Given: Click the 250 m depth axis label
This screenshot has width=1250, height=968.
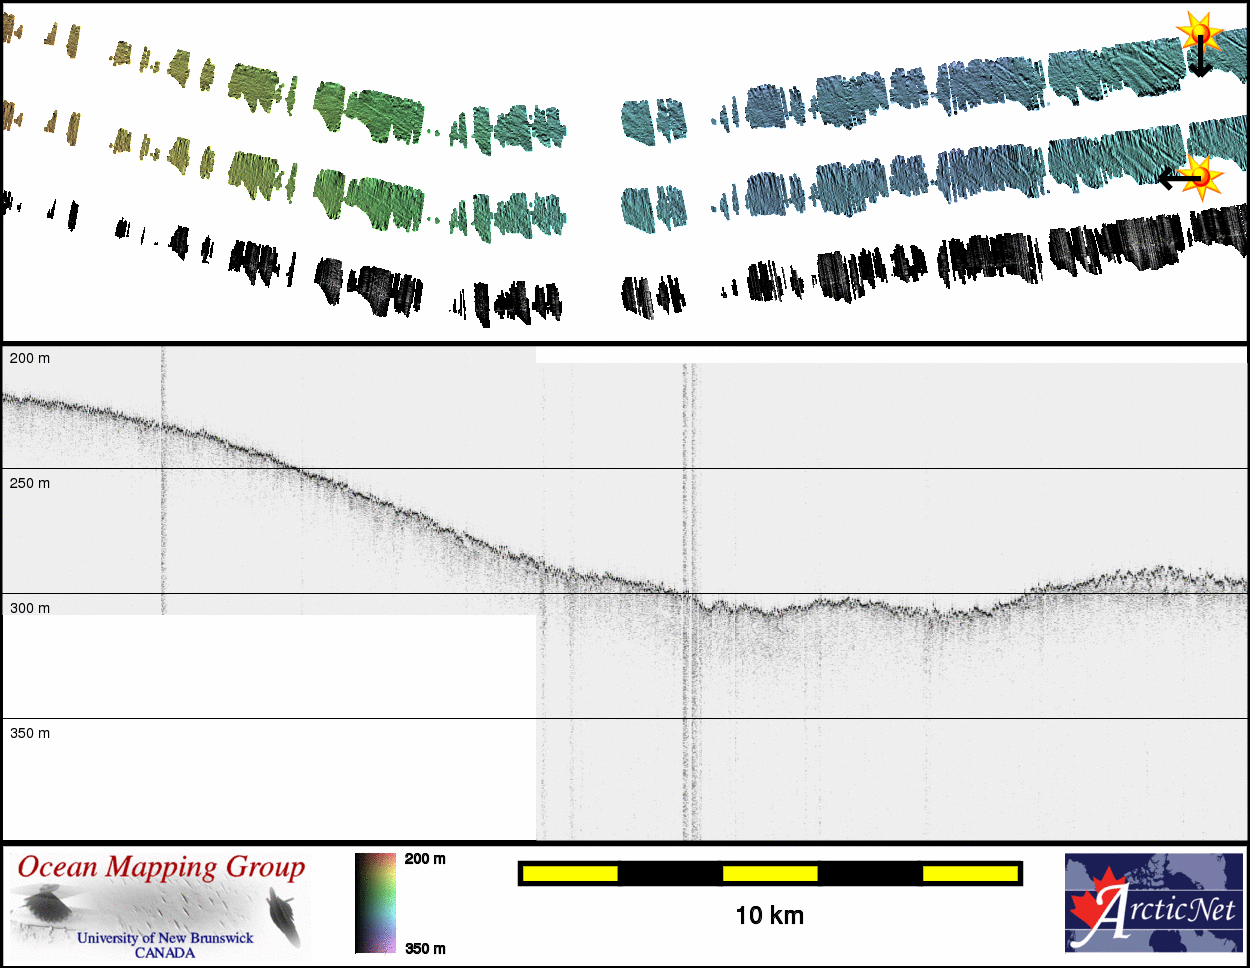Looking at the screenshot, I should point(30,483).
